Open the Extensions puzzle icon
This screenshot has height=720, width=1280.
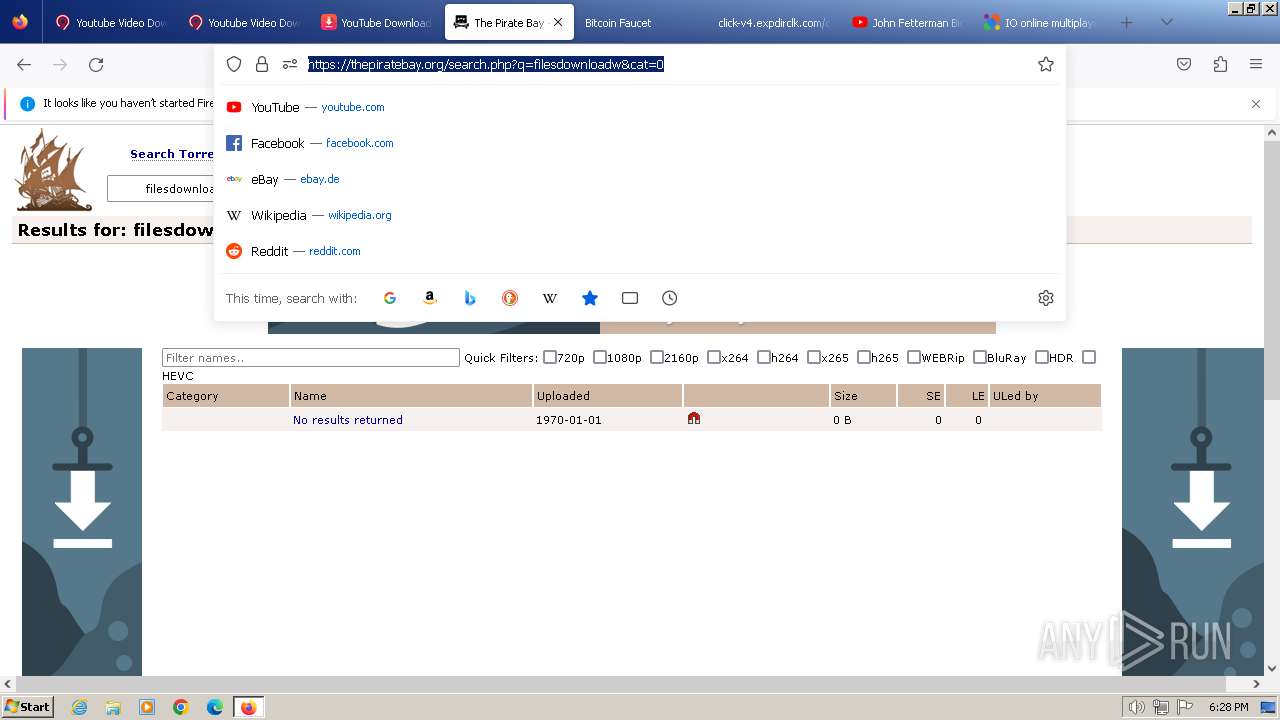1220,64
